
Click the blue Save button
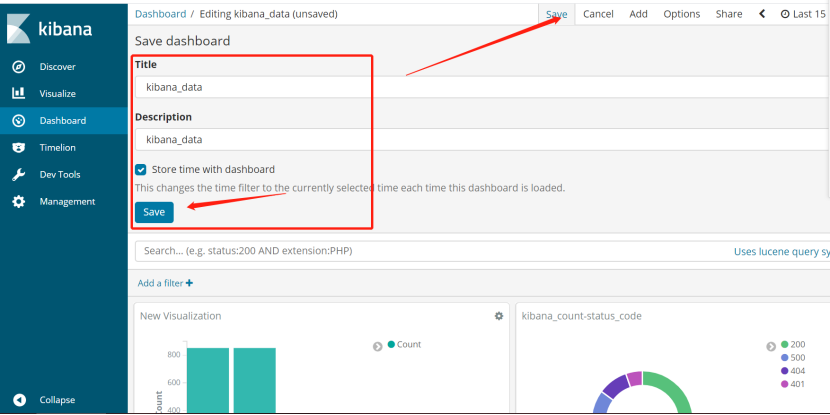pos(154,212)
